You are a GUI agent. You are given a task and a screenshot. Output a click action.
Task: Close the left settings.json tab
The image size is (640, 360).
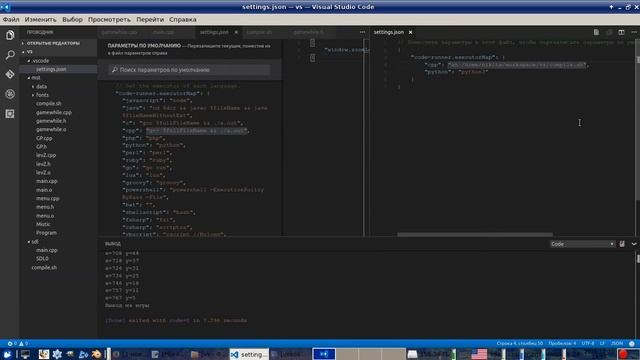[236, 32]
